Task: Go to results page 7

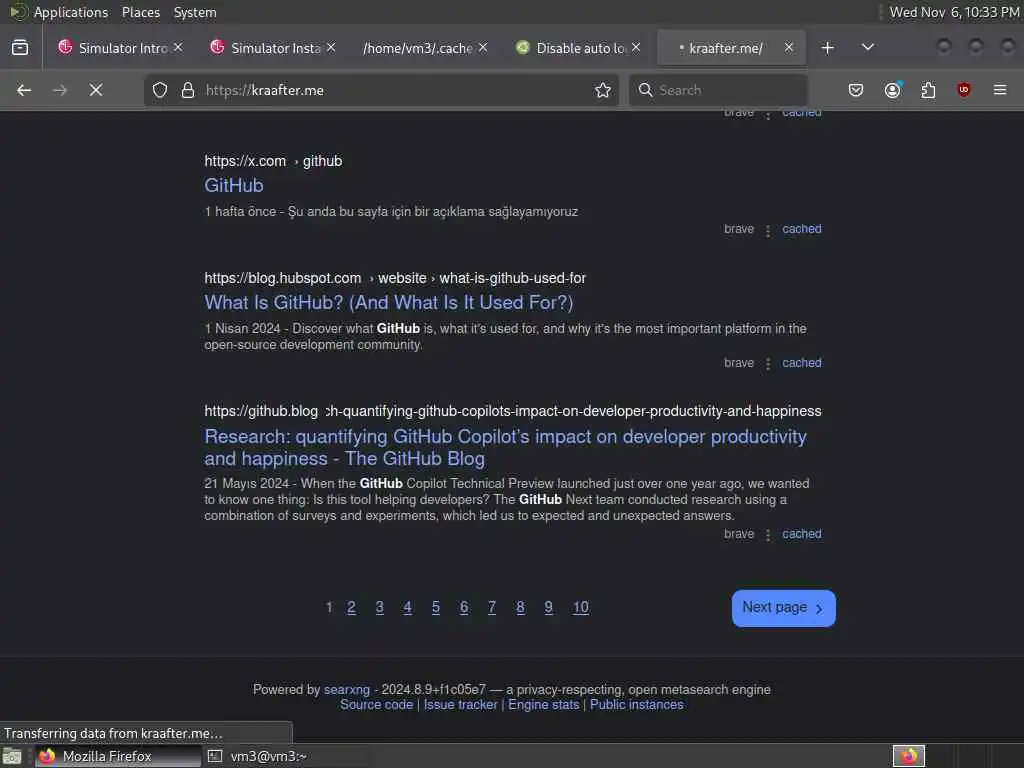Action: (492, 607)
